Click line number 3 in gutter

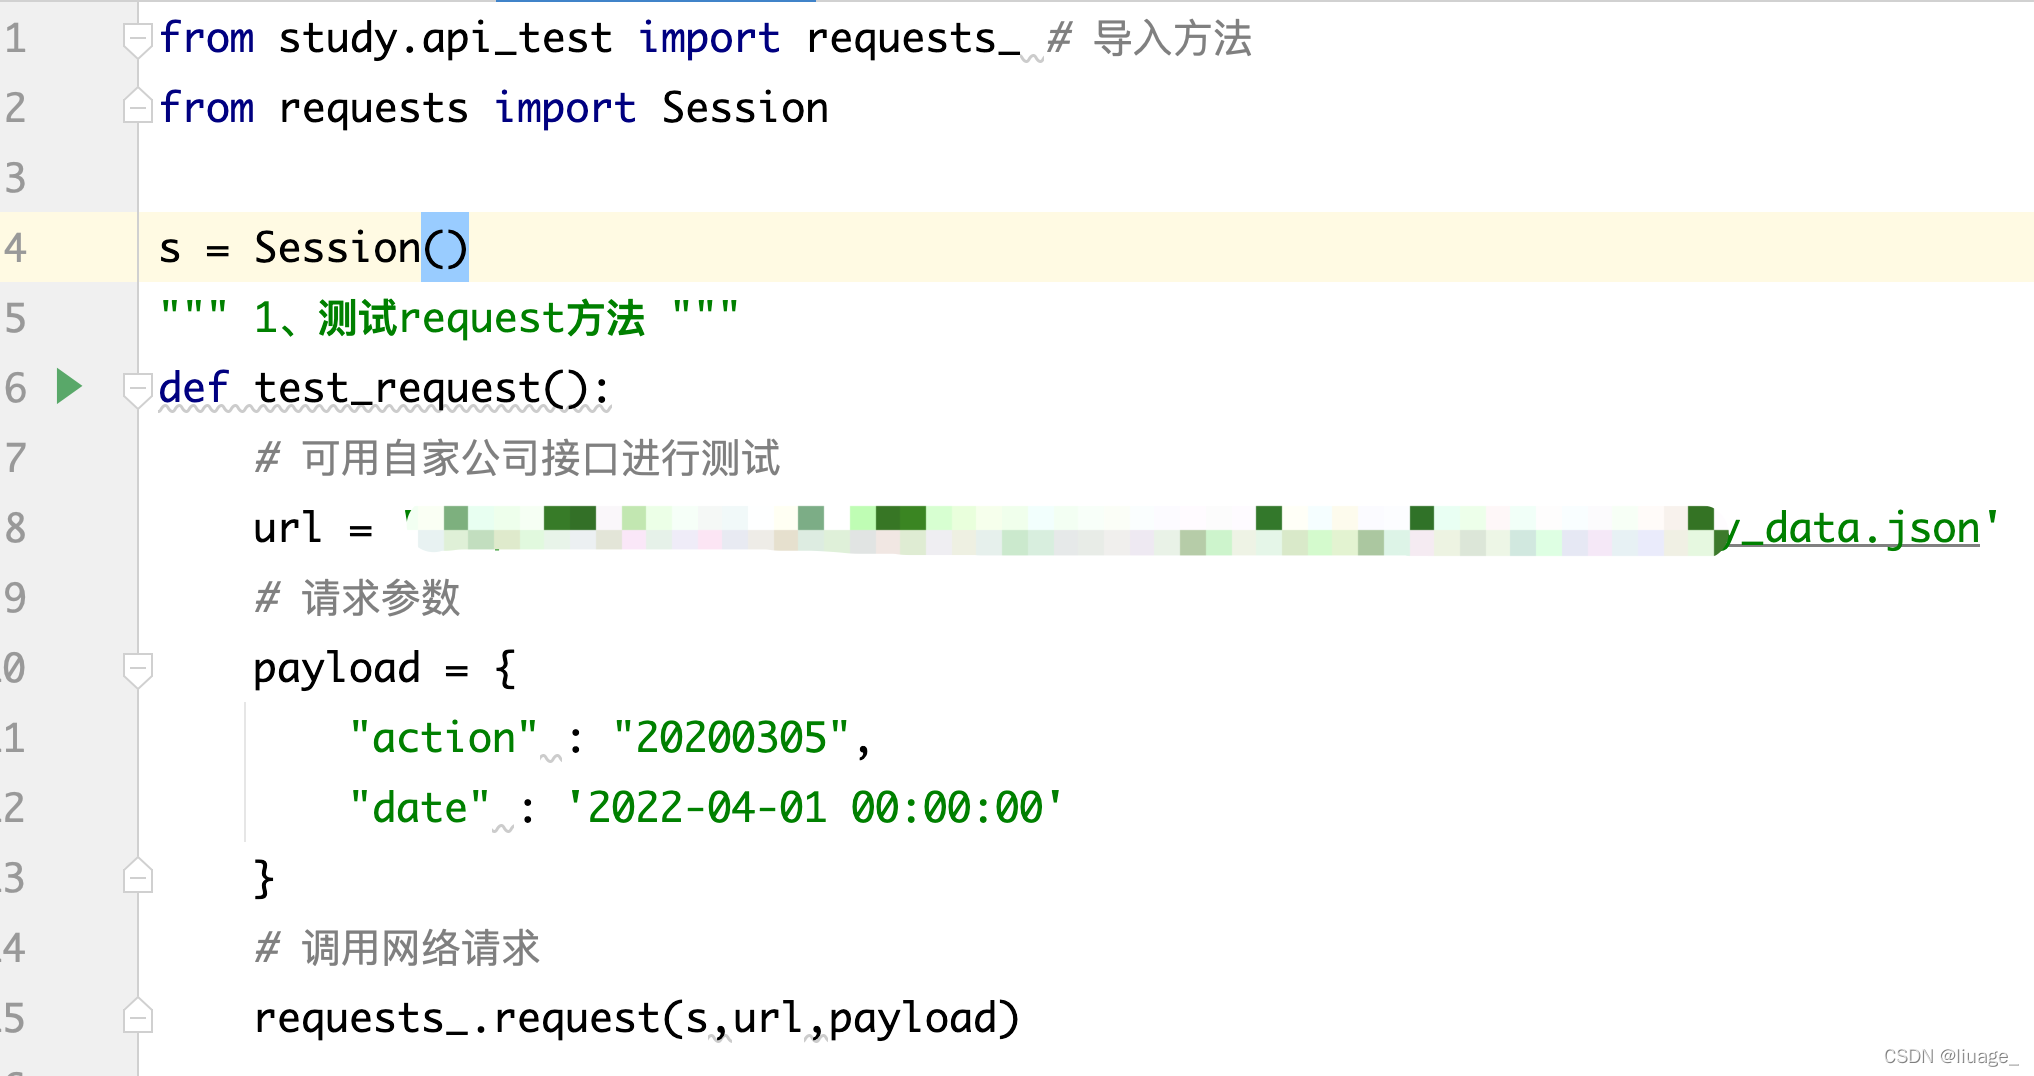tap(15, 178)
